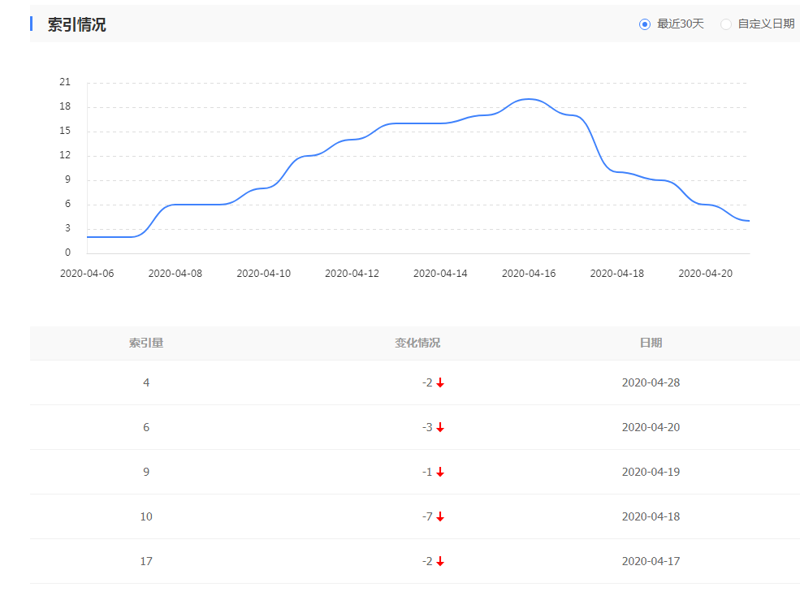The height and width of the screenshot is (596, 800).
Task: Click the 2020-04-14 x-axis label
Action: point(440,274)
